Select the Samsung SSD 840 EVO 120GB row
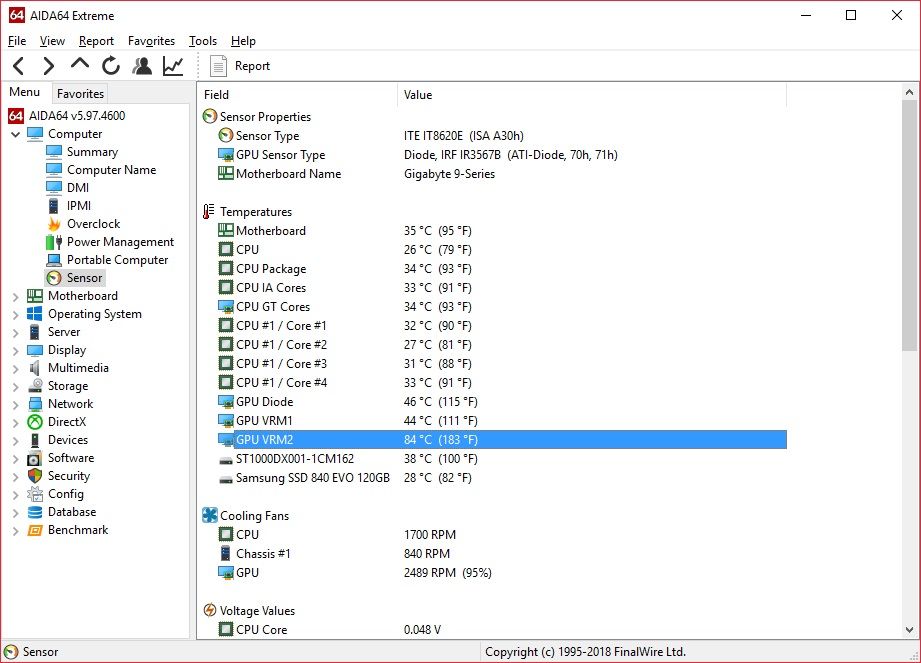The image size is (921, 663). 502,478
